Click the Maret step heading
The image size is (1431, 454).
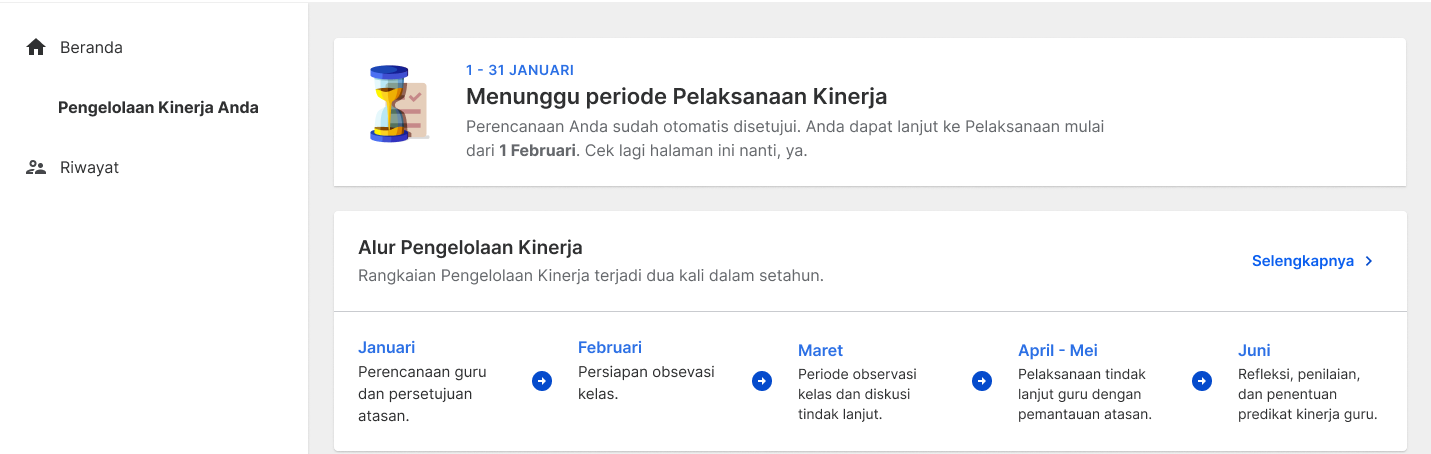coord(820,351)
